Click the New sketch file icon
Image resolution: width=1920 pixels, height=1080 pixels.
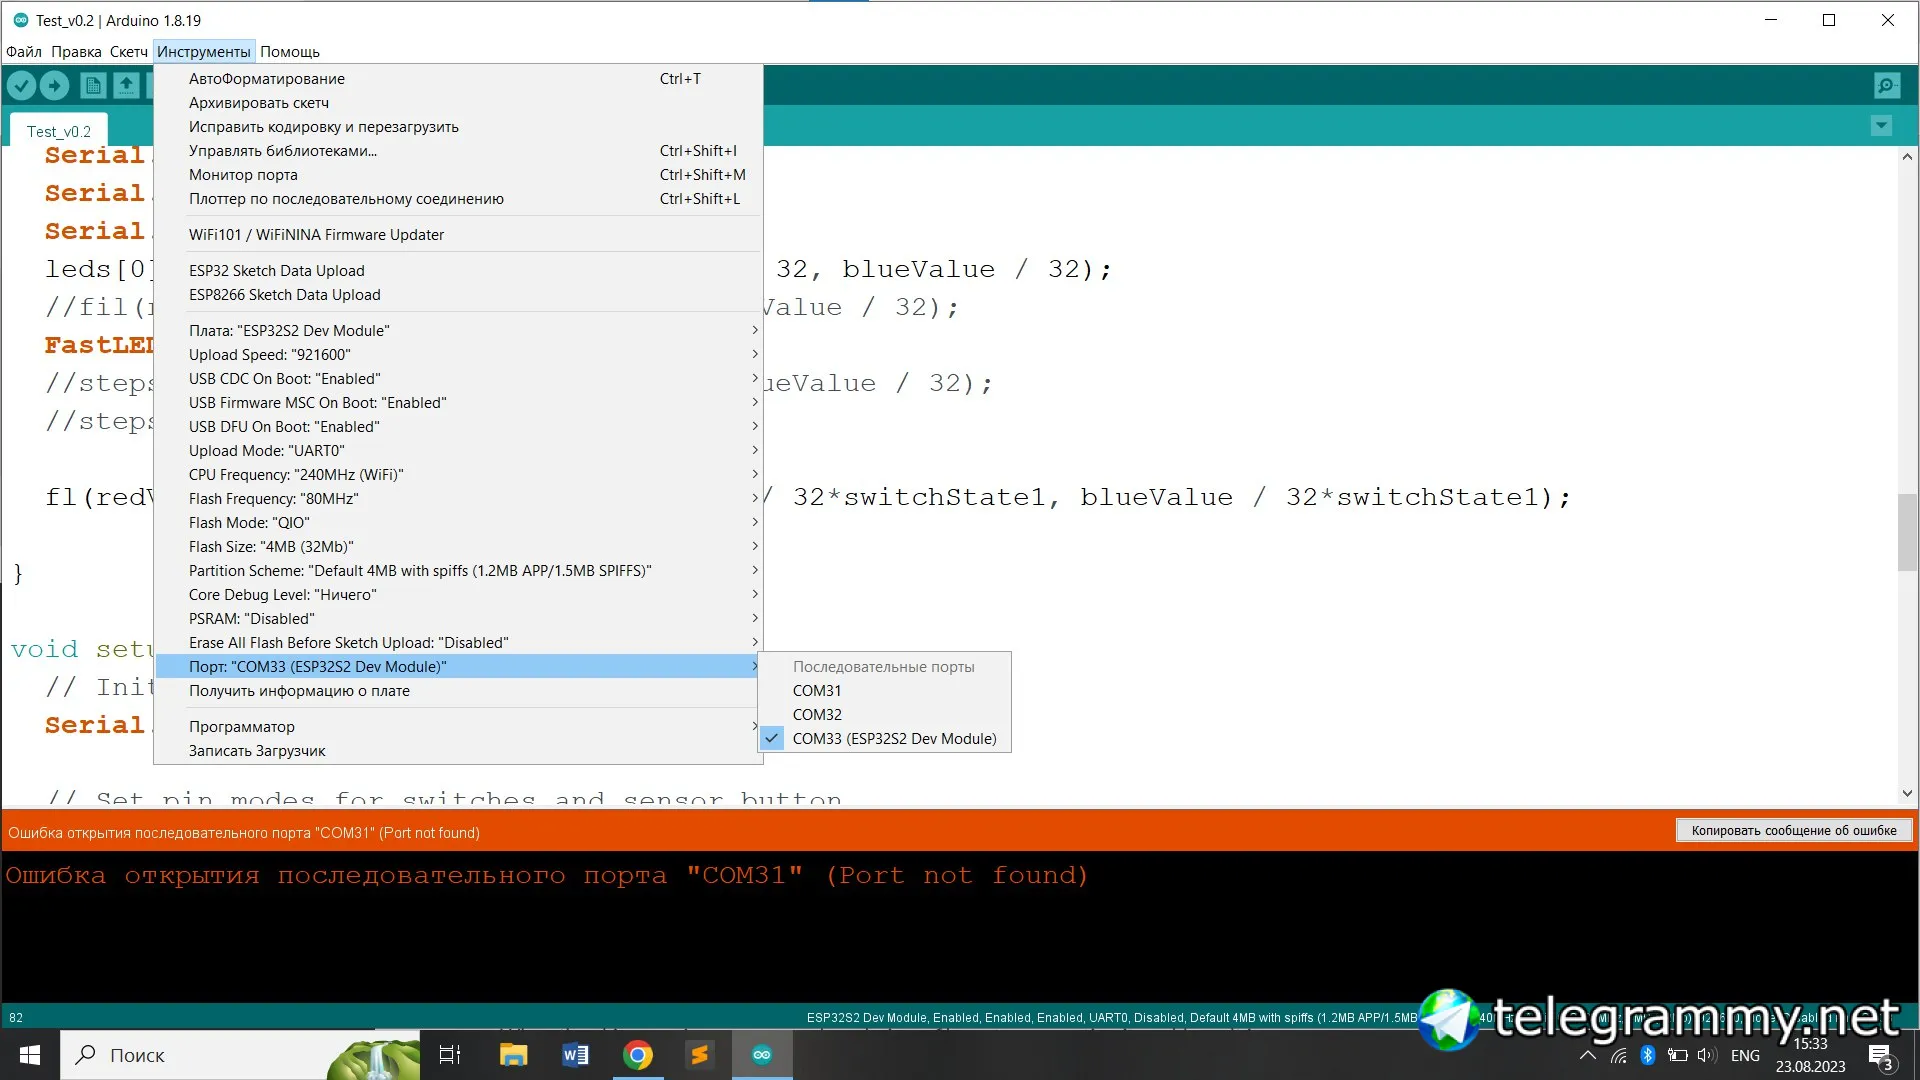coord(93,86)
